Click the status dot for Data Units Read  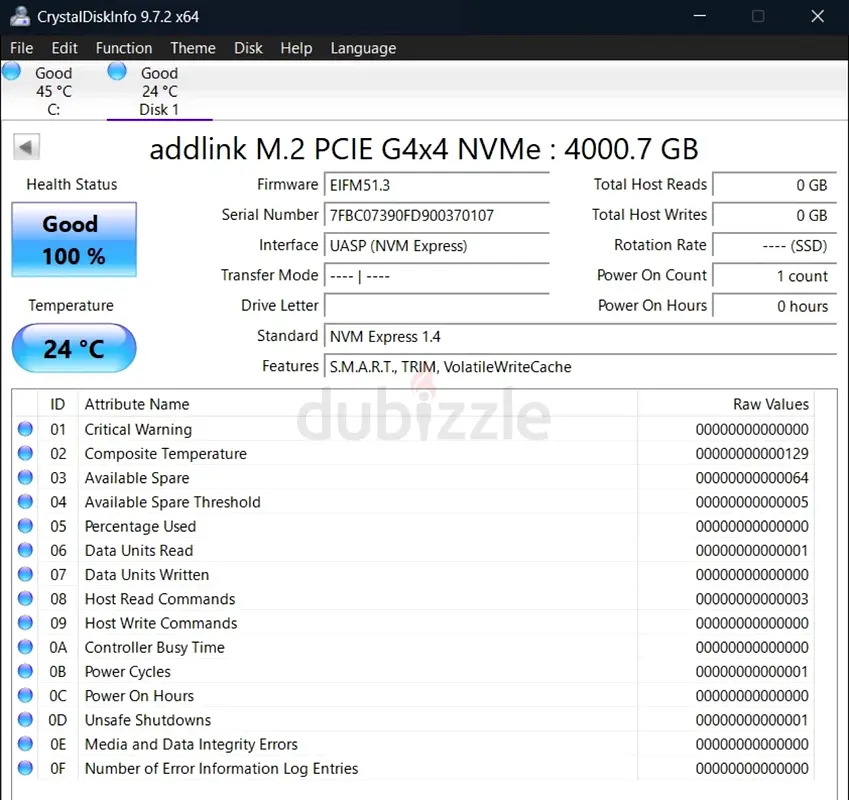(25, 550)
